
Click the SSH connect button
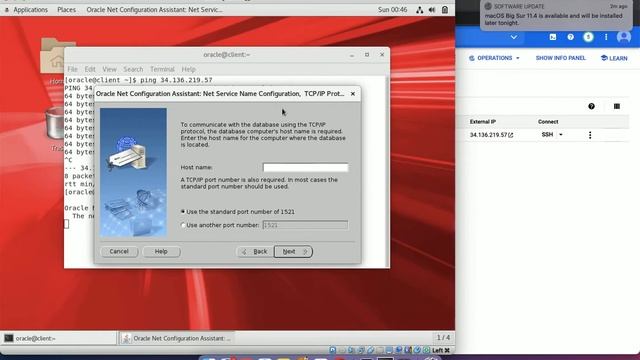(547, 135)
